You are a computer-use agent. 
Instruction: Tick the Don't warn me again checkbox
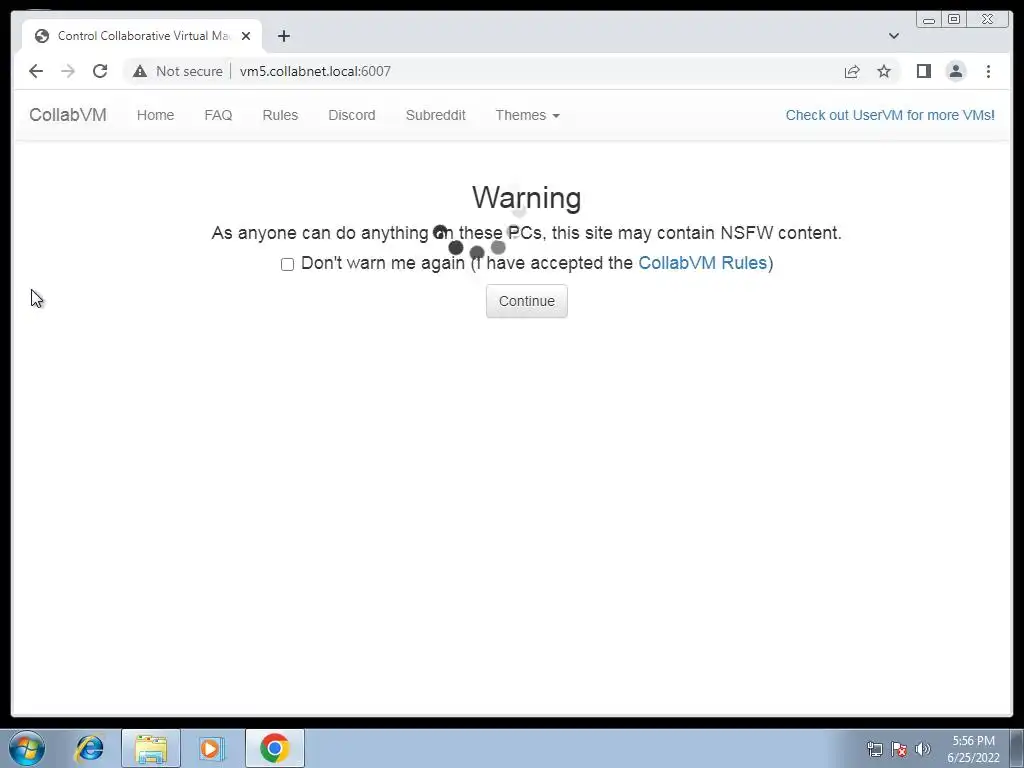287,264
